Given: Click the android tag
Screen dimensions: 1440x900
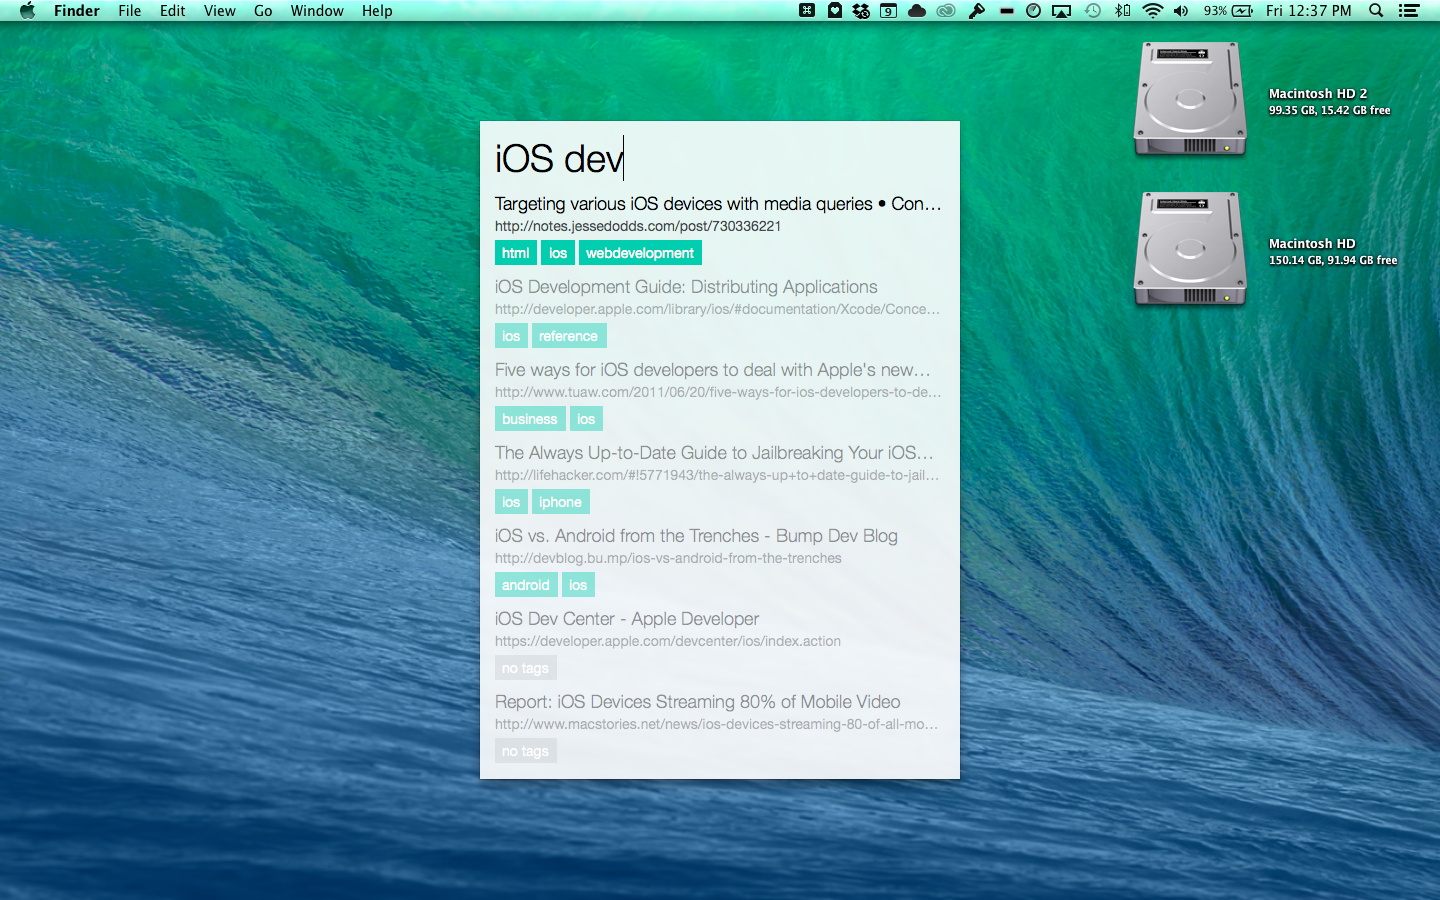Looking at the screenshot, I should point(526,585).
